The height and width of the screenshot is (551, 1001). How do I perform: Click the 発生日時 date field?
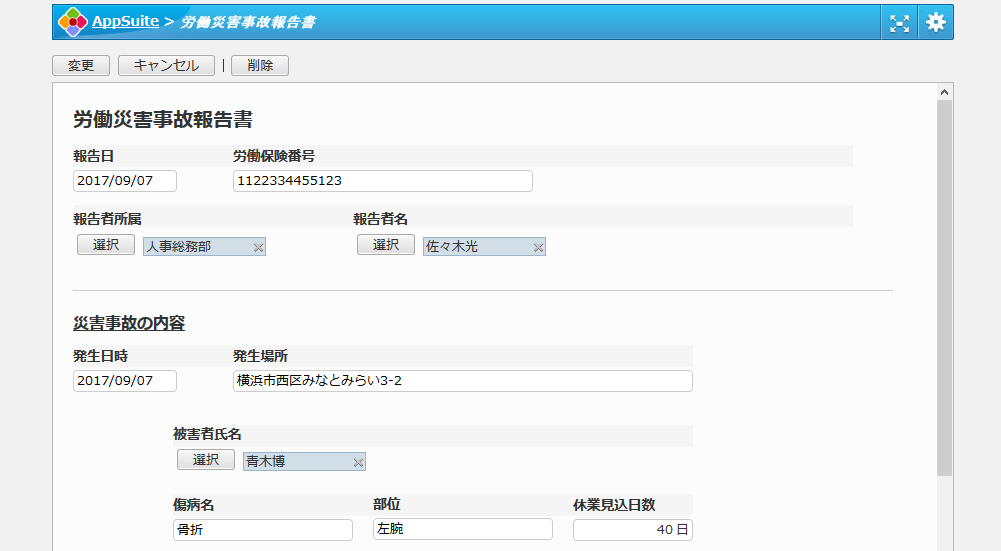(x=125, y=381)
